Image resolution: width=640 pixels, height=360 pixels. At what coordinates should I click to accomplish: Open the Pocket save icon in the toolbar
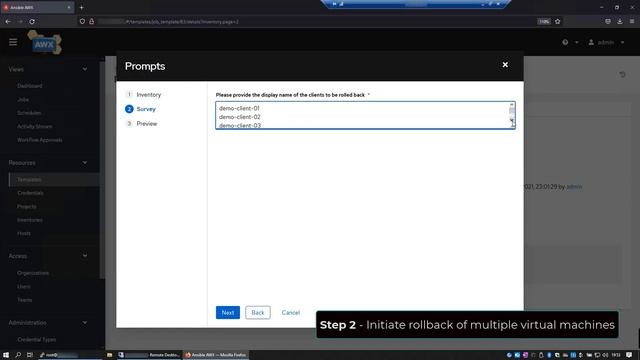(608, 22)
